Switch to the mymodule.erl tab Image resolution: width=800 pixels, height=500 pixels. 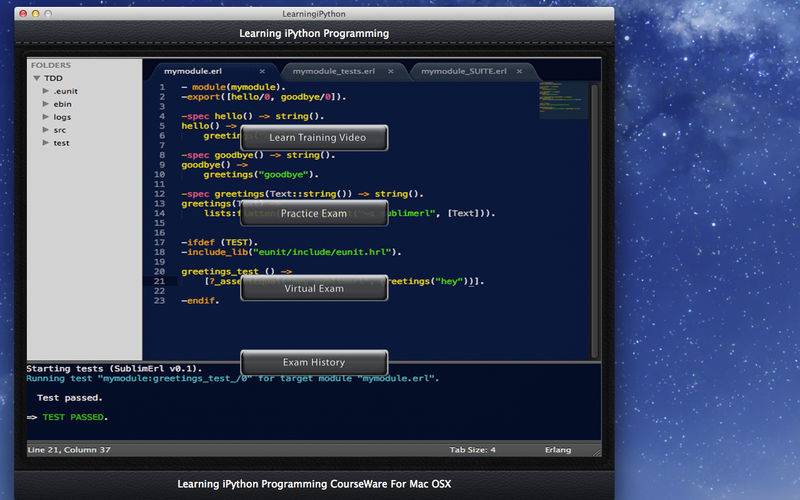click(x=193, y=71)
